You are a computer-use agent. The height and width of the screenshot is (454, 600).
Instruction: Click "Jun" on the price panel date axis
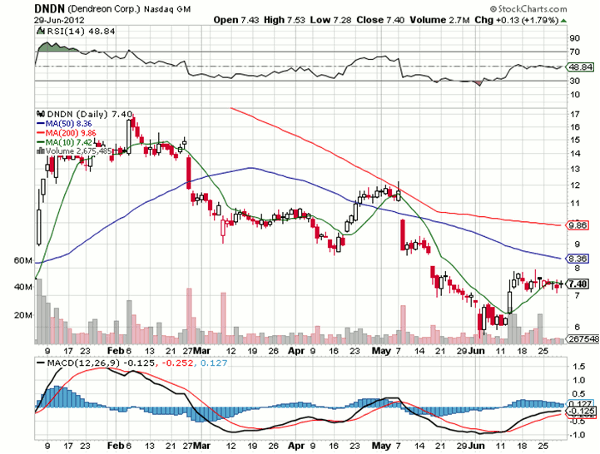(477, 351)
